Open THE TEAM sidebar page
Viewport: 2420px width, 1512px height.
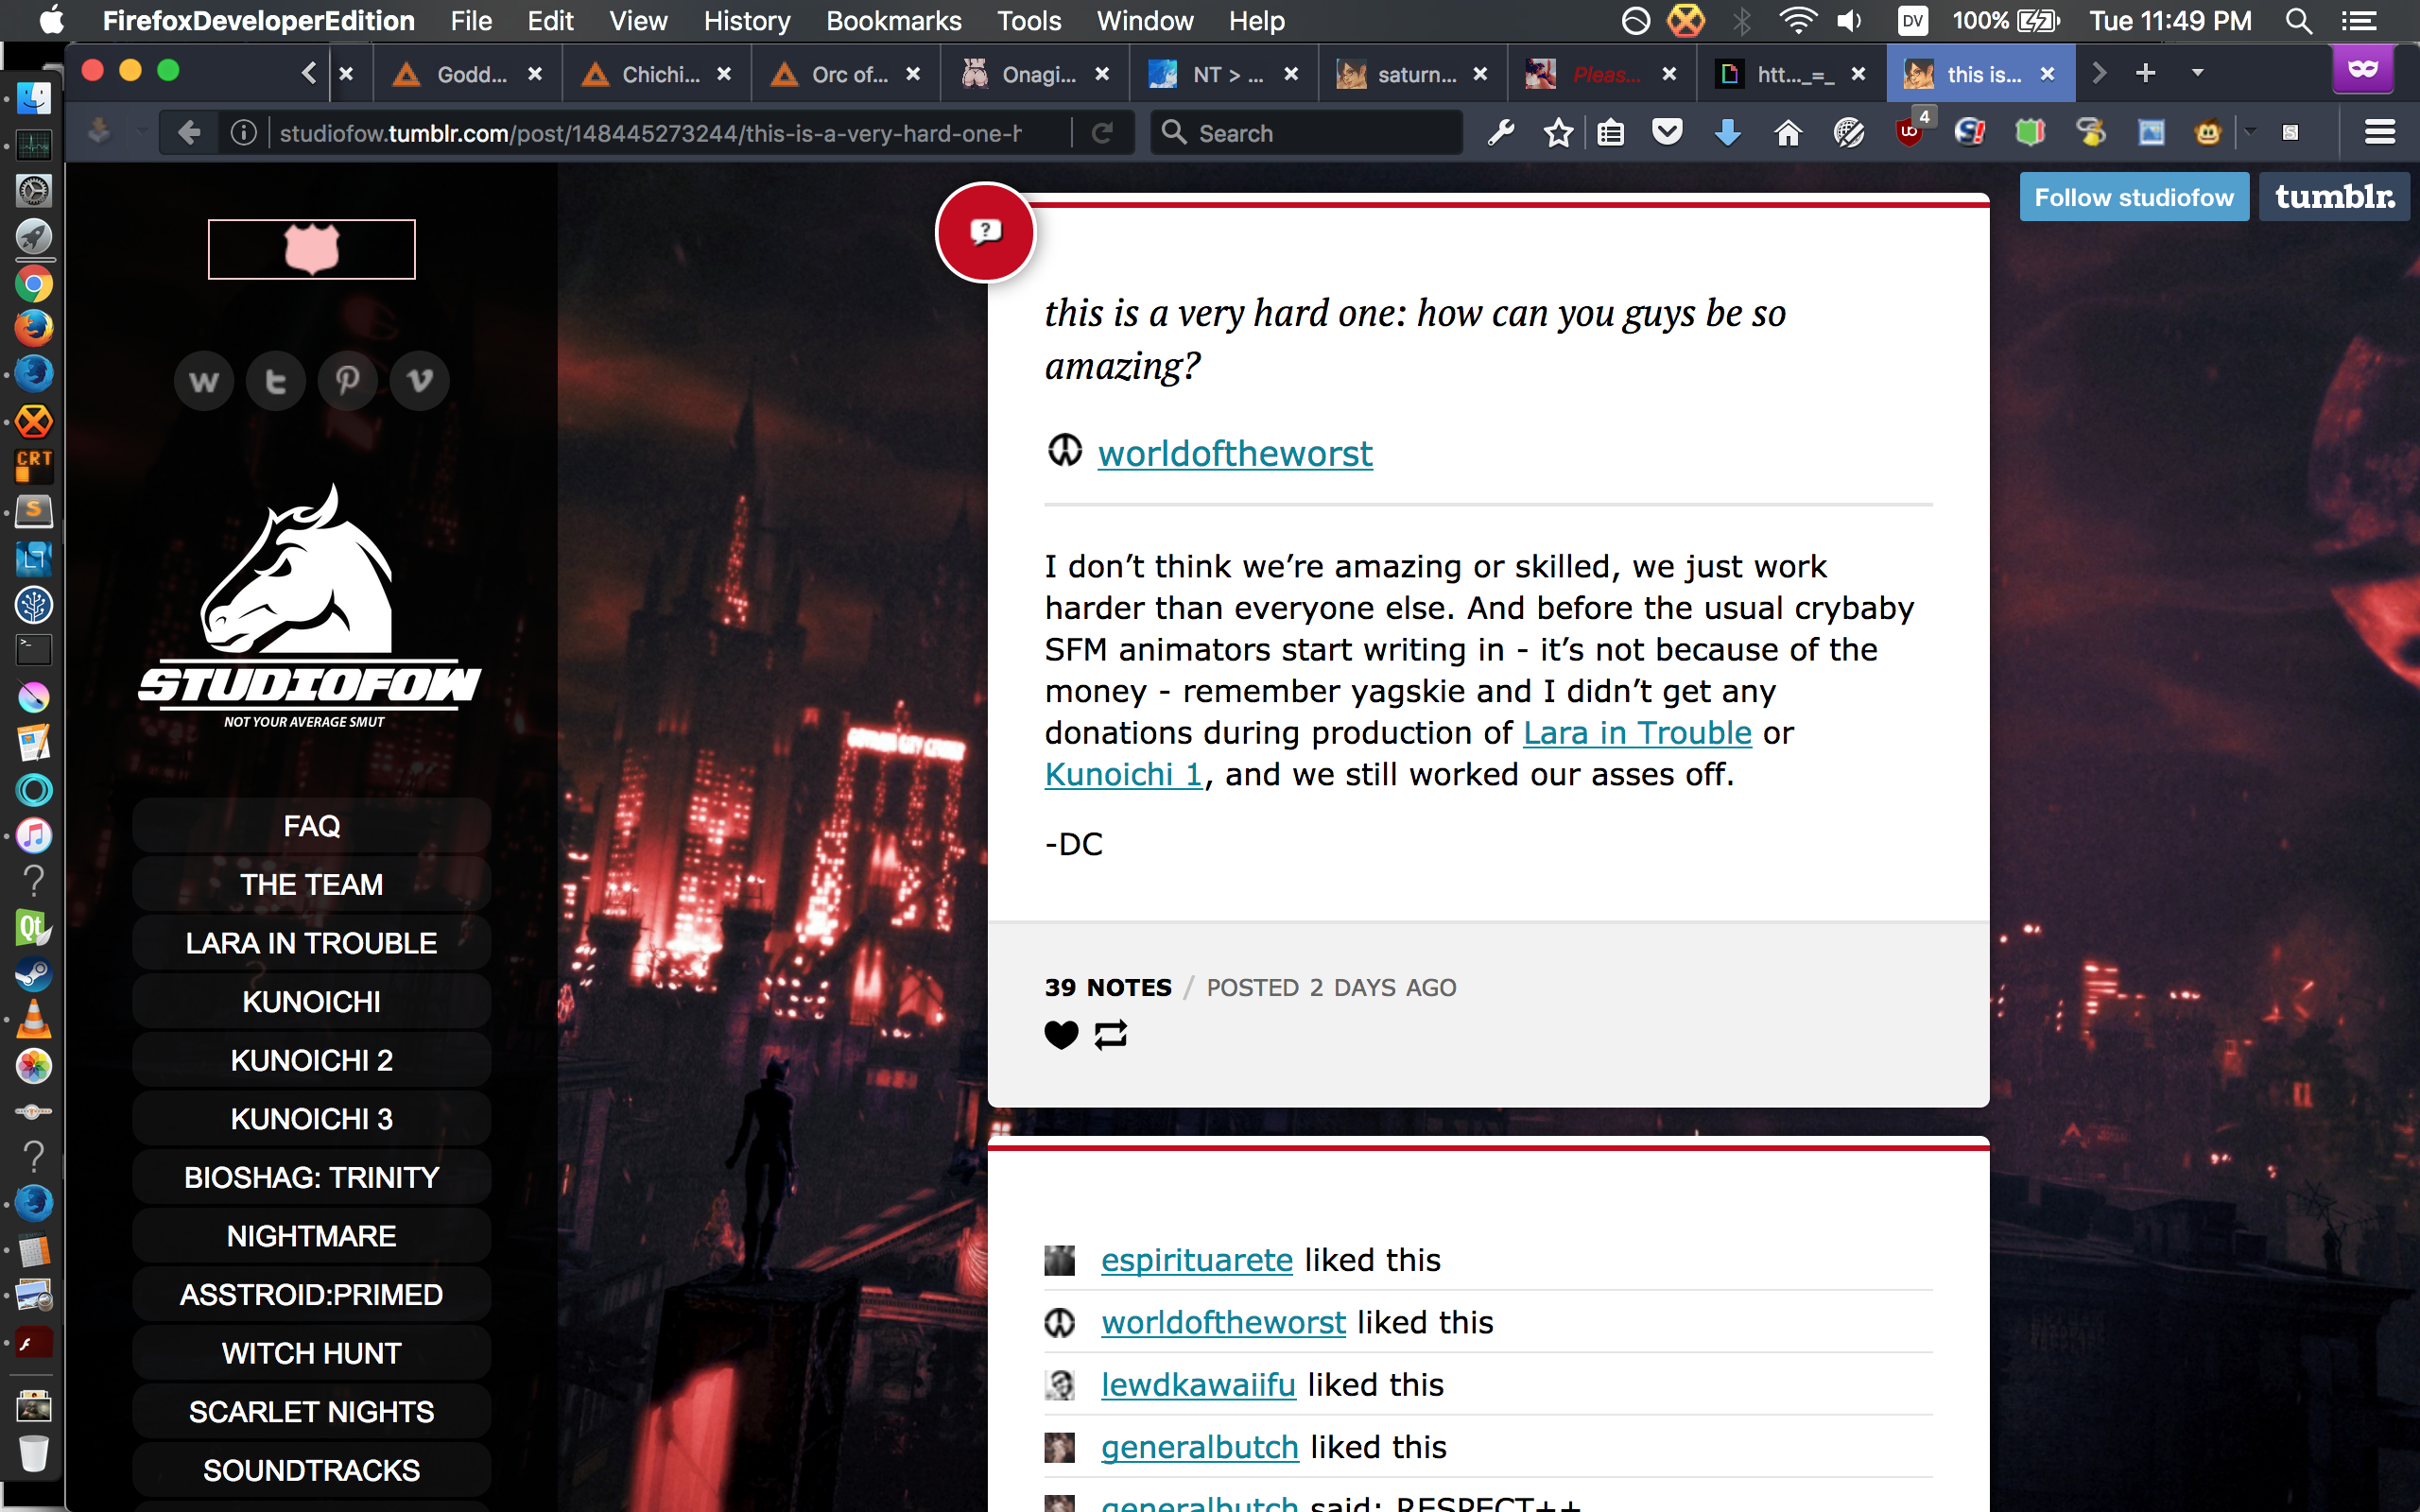[x=311, y=884]
